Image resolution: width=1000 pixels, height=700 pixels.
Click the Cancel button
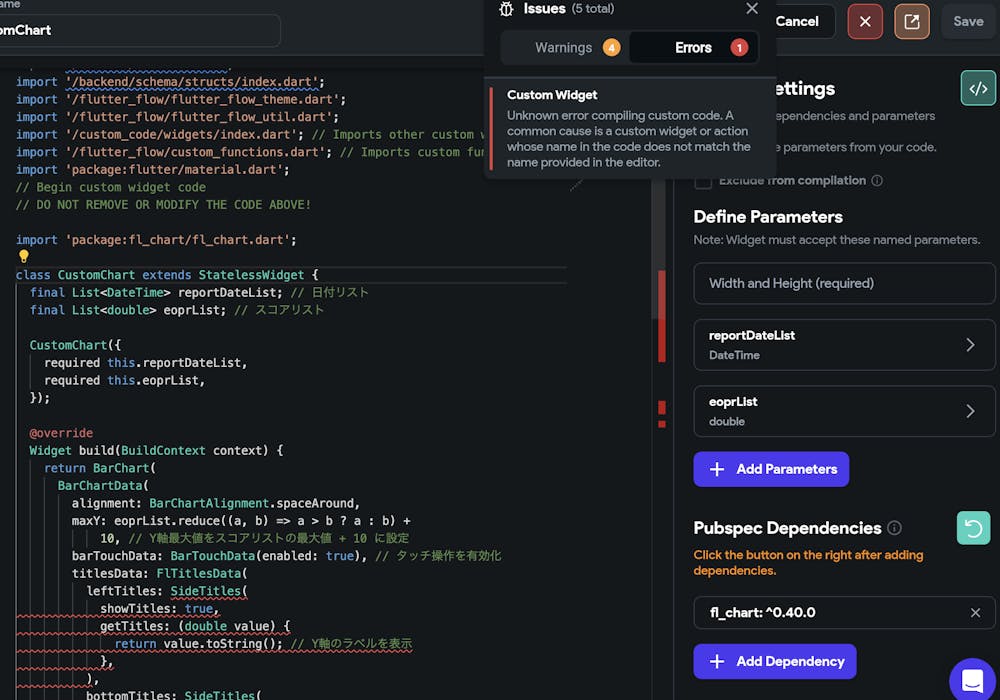coord(798,21)
